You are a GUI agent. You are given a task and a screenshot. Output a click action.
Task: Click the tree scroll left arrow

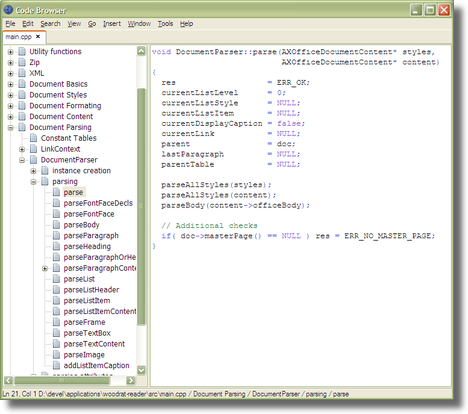click(x=8, y=380)
